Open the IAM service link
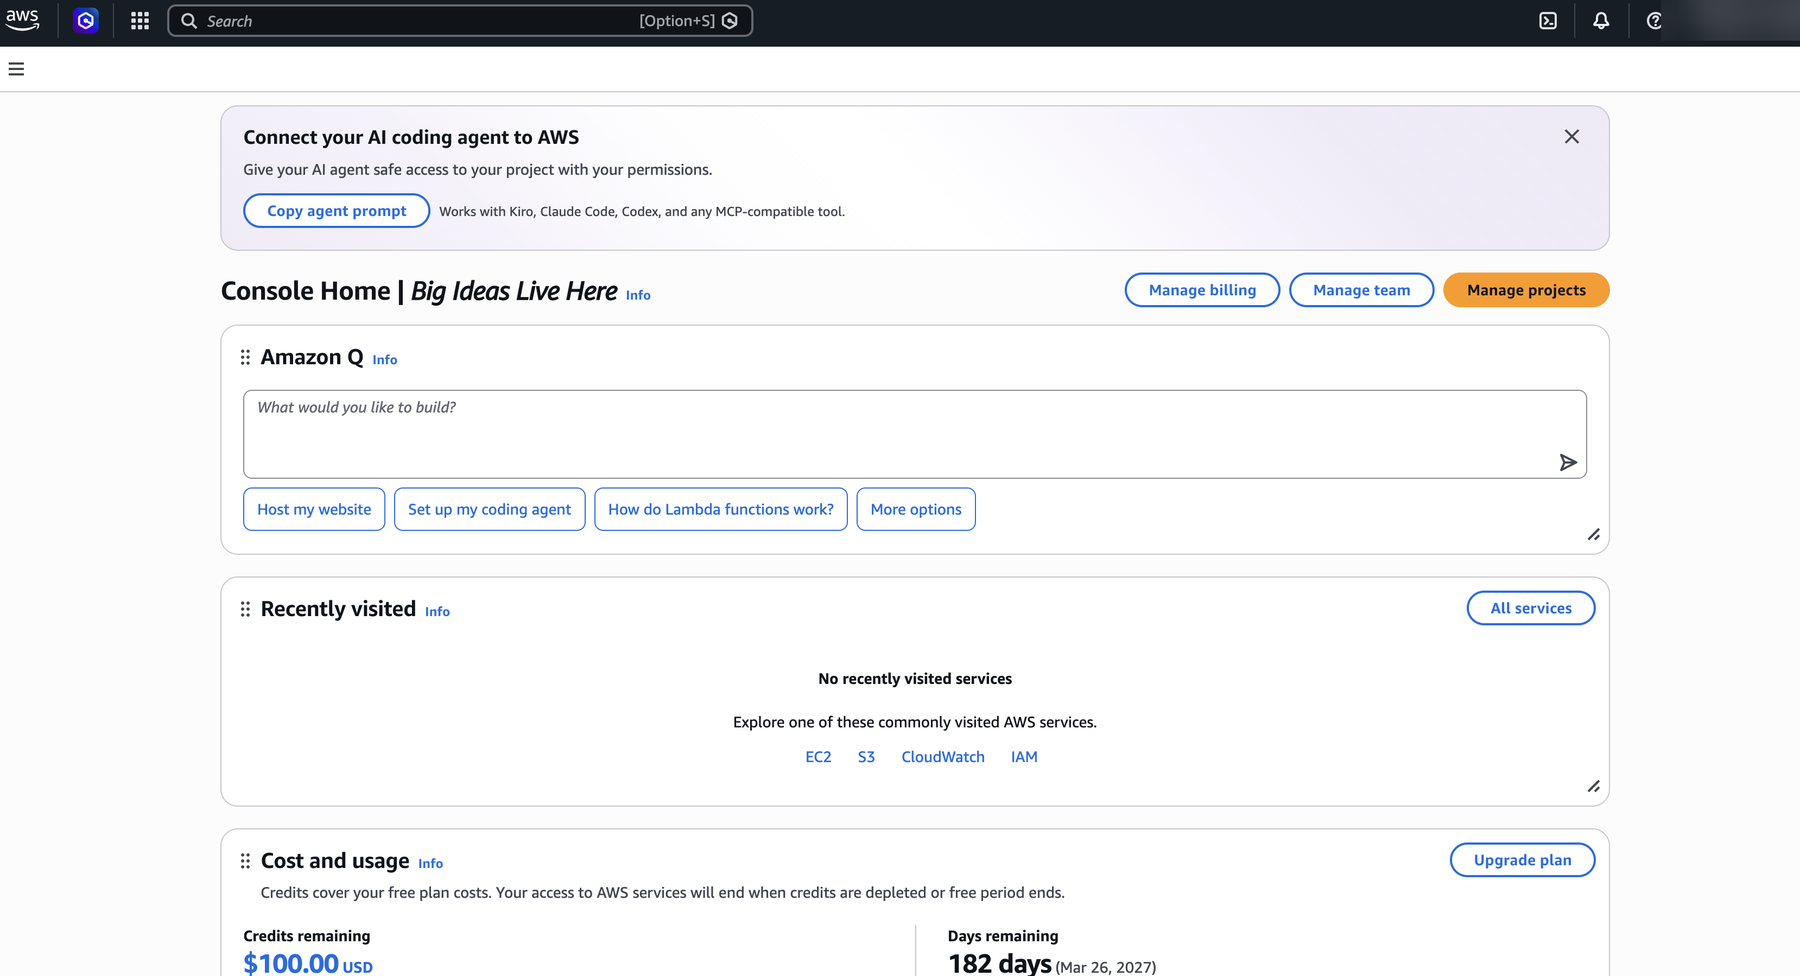 pos(1024,757)
